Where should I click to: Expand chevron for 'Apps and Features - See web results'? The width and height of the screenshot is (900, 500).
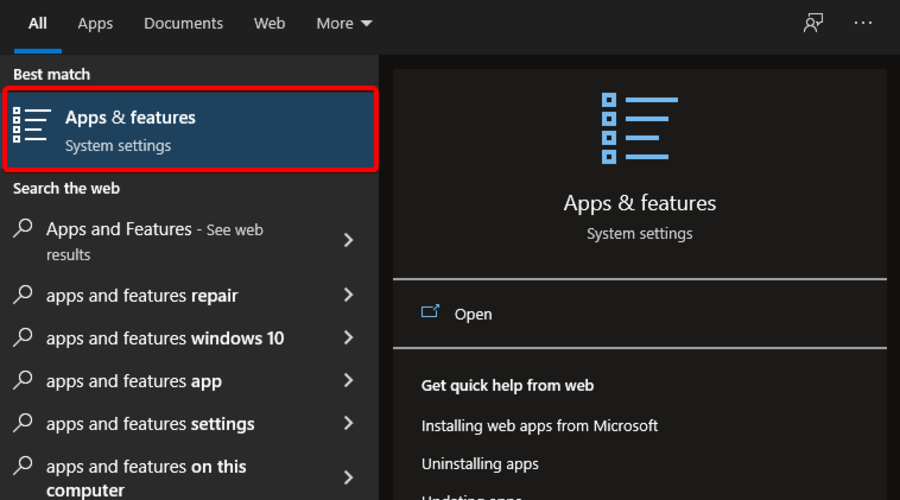click(x=348, y=240)
